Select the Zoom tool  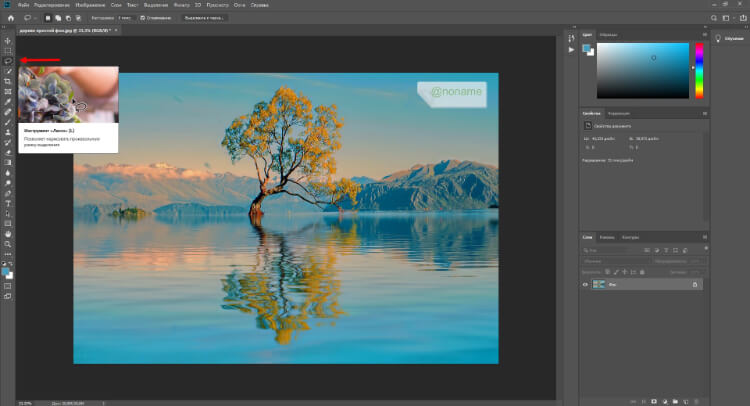tap(8, 244)
